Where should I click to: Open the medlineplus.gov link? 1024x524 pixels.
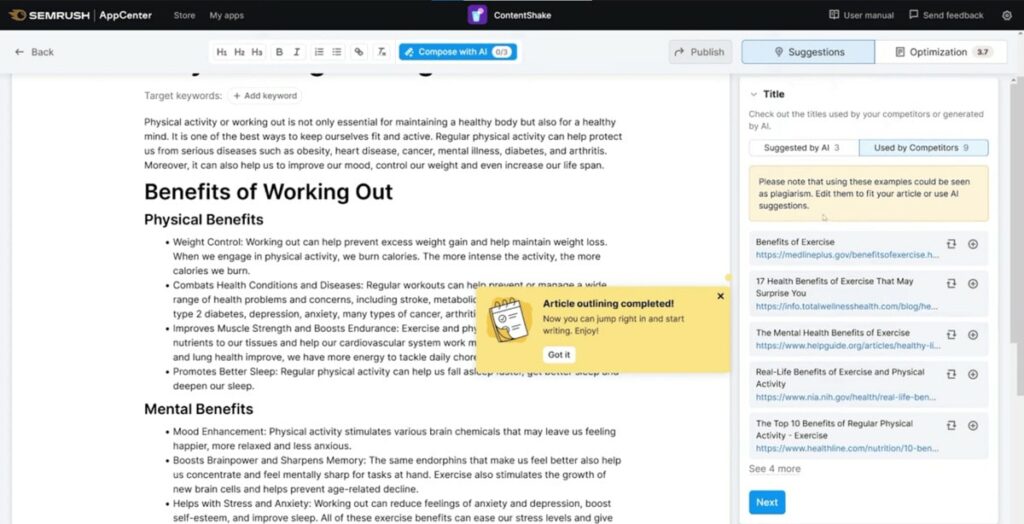(x=847, y=255)
